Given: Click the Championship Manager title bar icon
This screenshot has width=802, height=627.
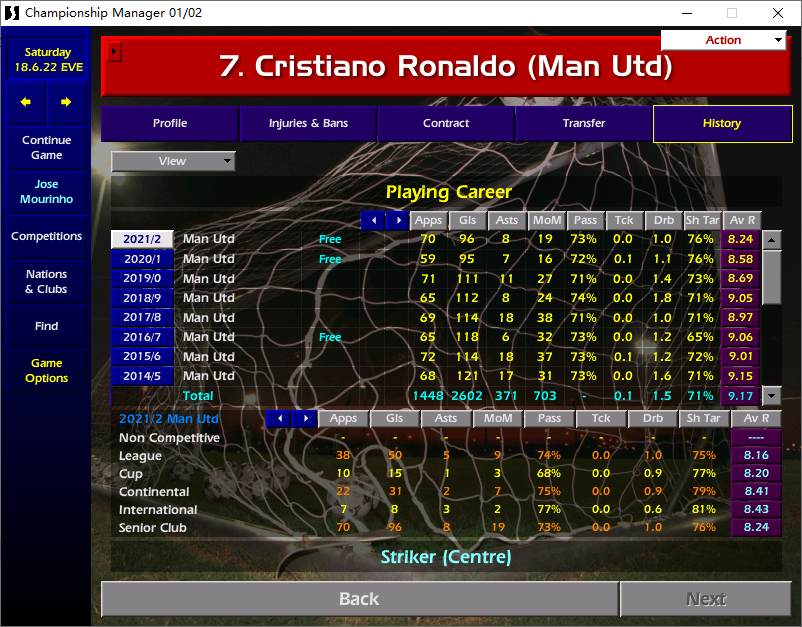Looking at the screenshot, I should point(12,13).
